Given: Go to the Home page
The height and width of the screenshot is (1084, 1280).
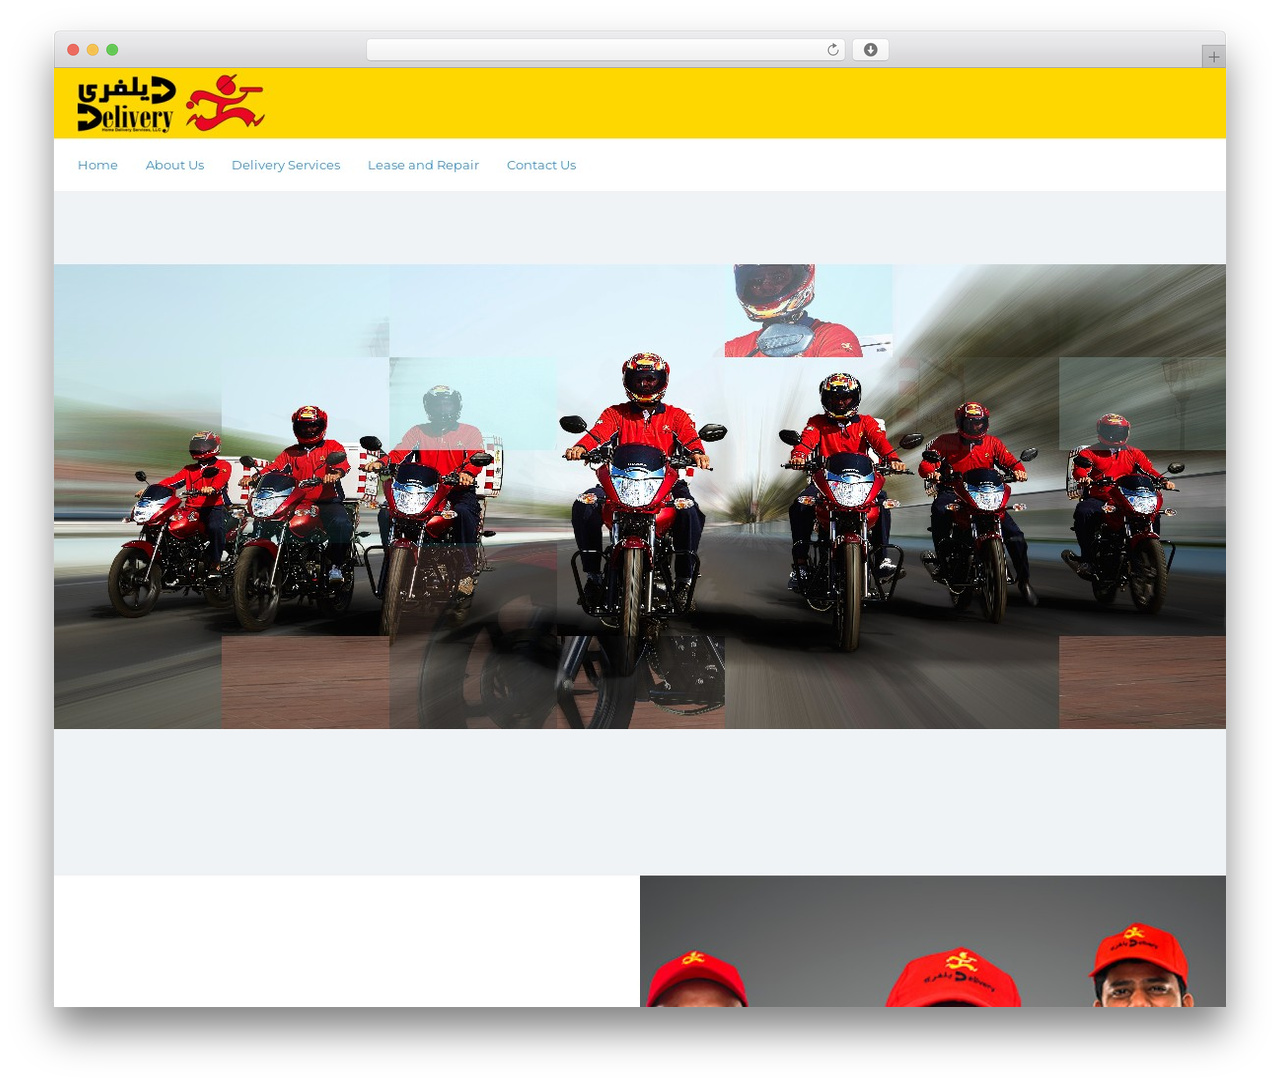Looking at the screenshot, I should click(98, 165).
